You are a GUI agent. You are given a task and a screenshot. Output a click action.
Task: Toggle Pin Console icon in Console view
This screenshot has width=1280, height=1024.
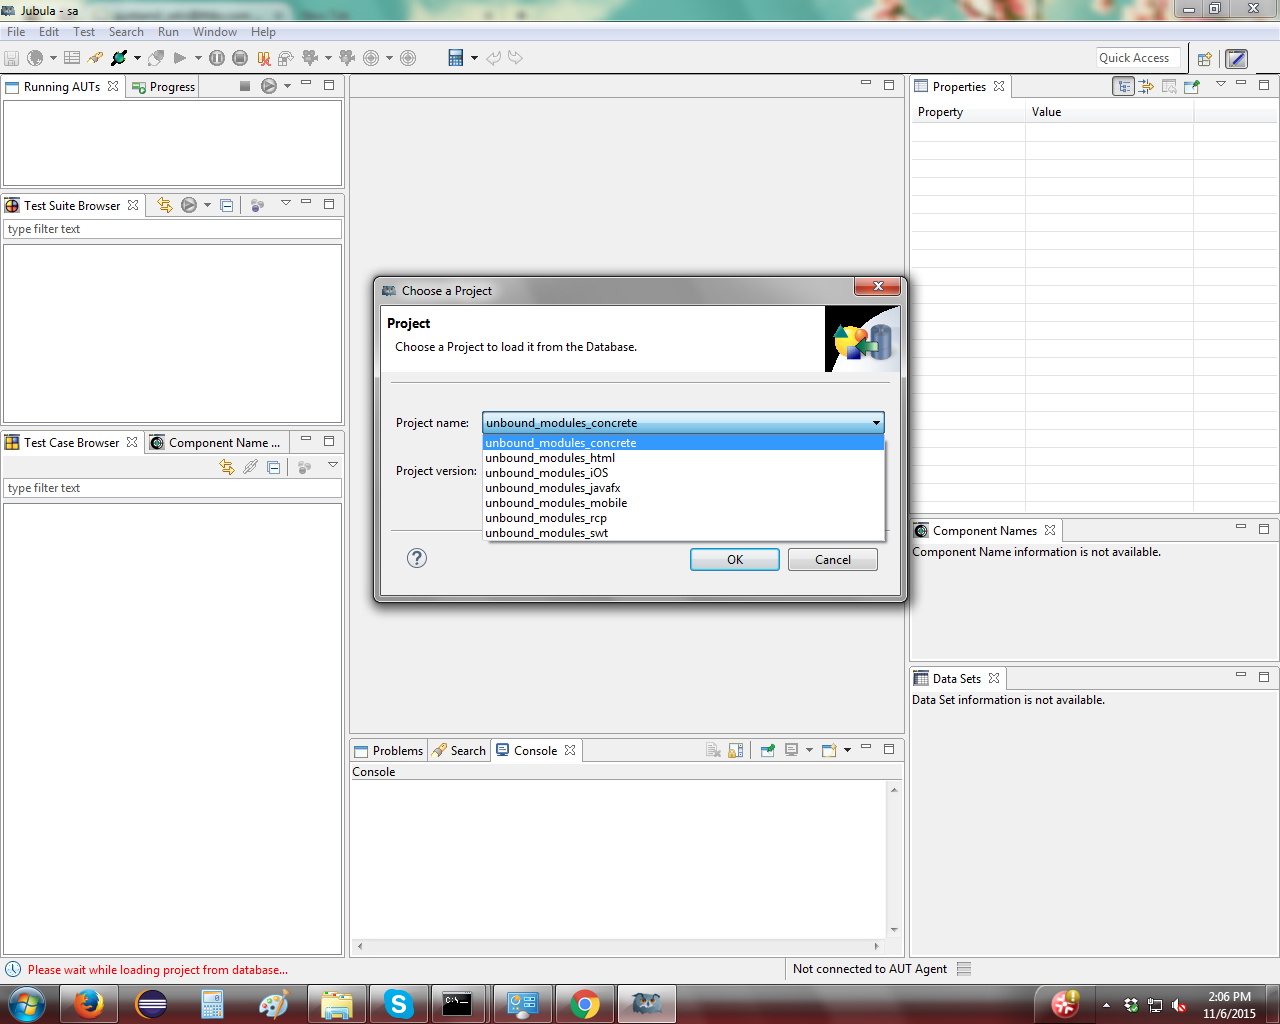768,750
